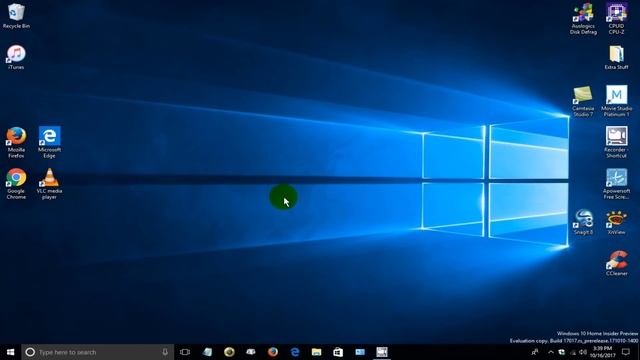Select the Camtasia Studio 7 shortcut

point(583,101)
